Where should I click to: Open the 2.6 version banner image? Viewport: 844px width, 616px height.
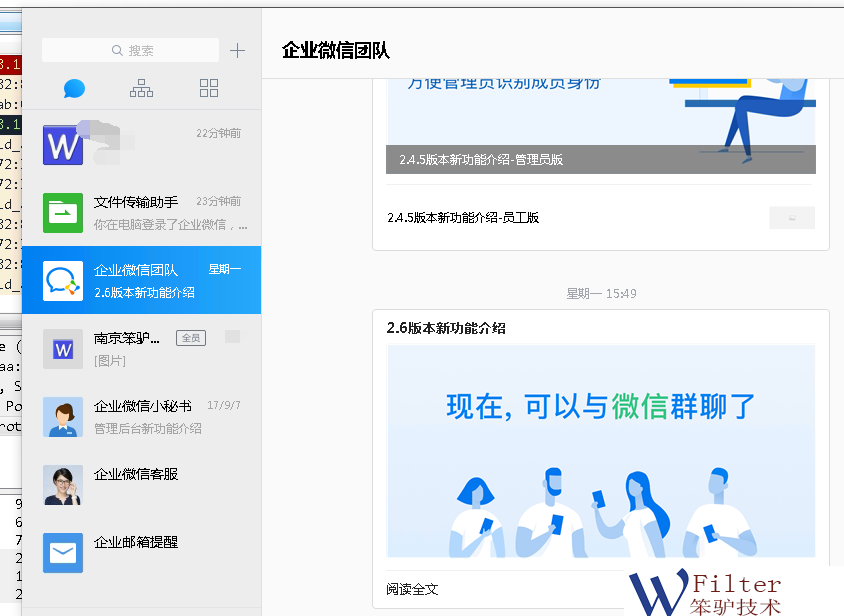(x=600, y=450)
